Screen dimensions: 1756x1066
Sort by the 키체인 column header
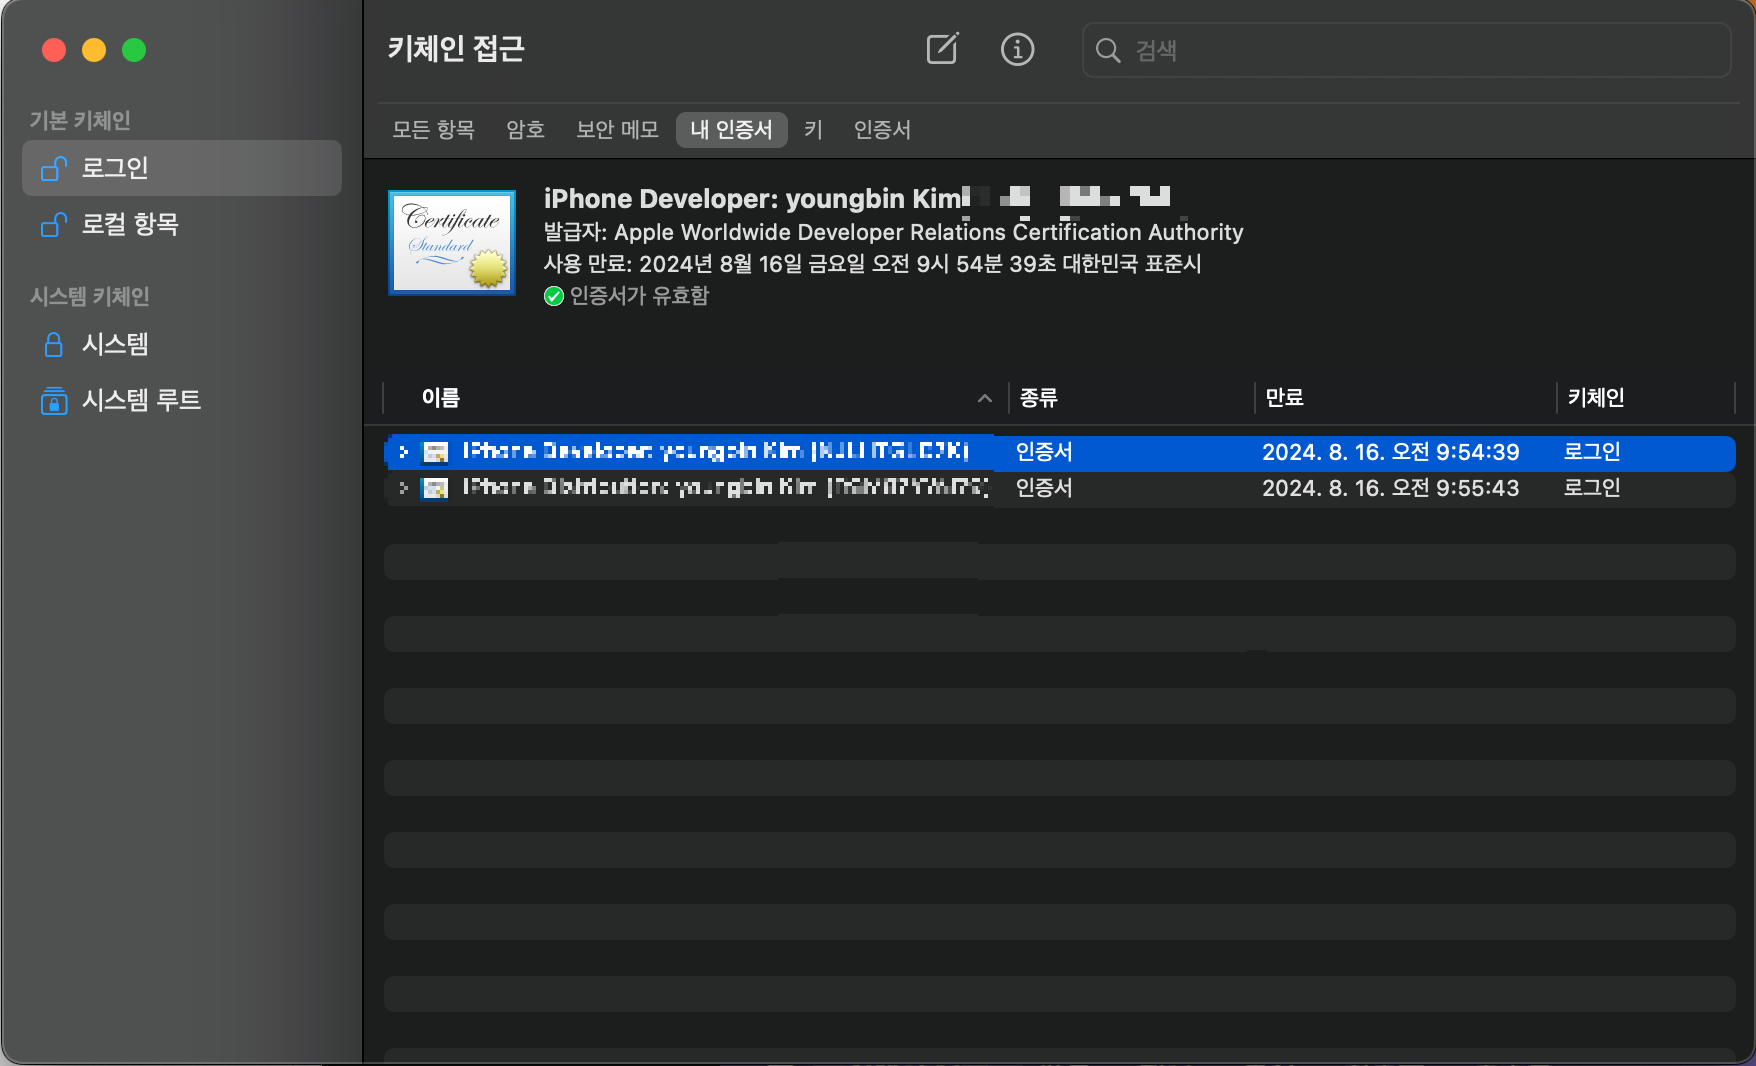click(1595, 398)
